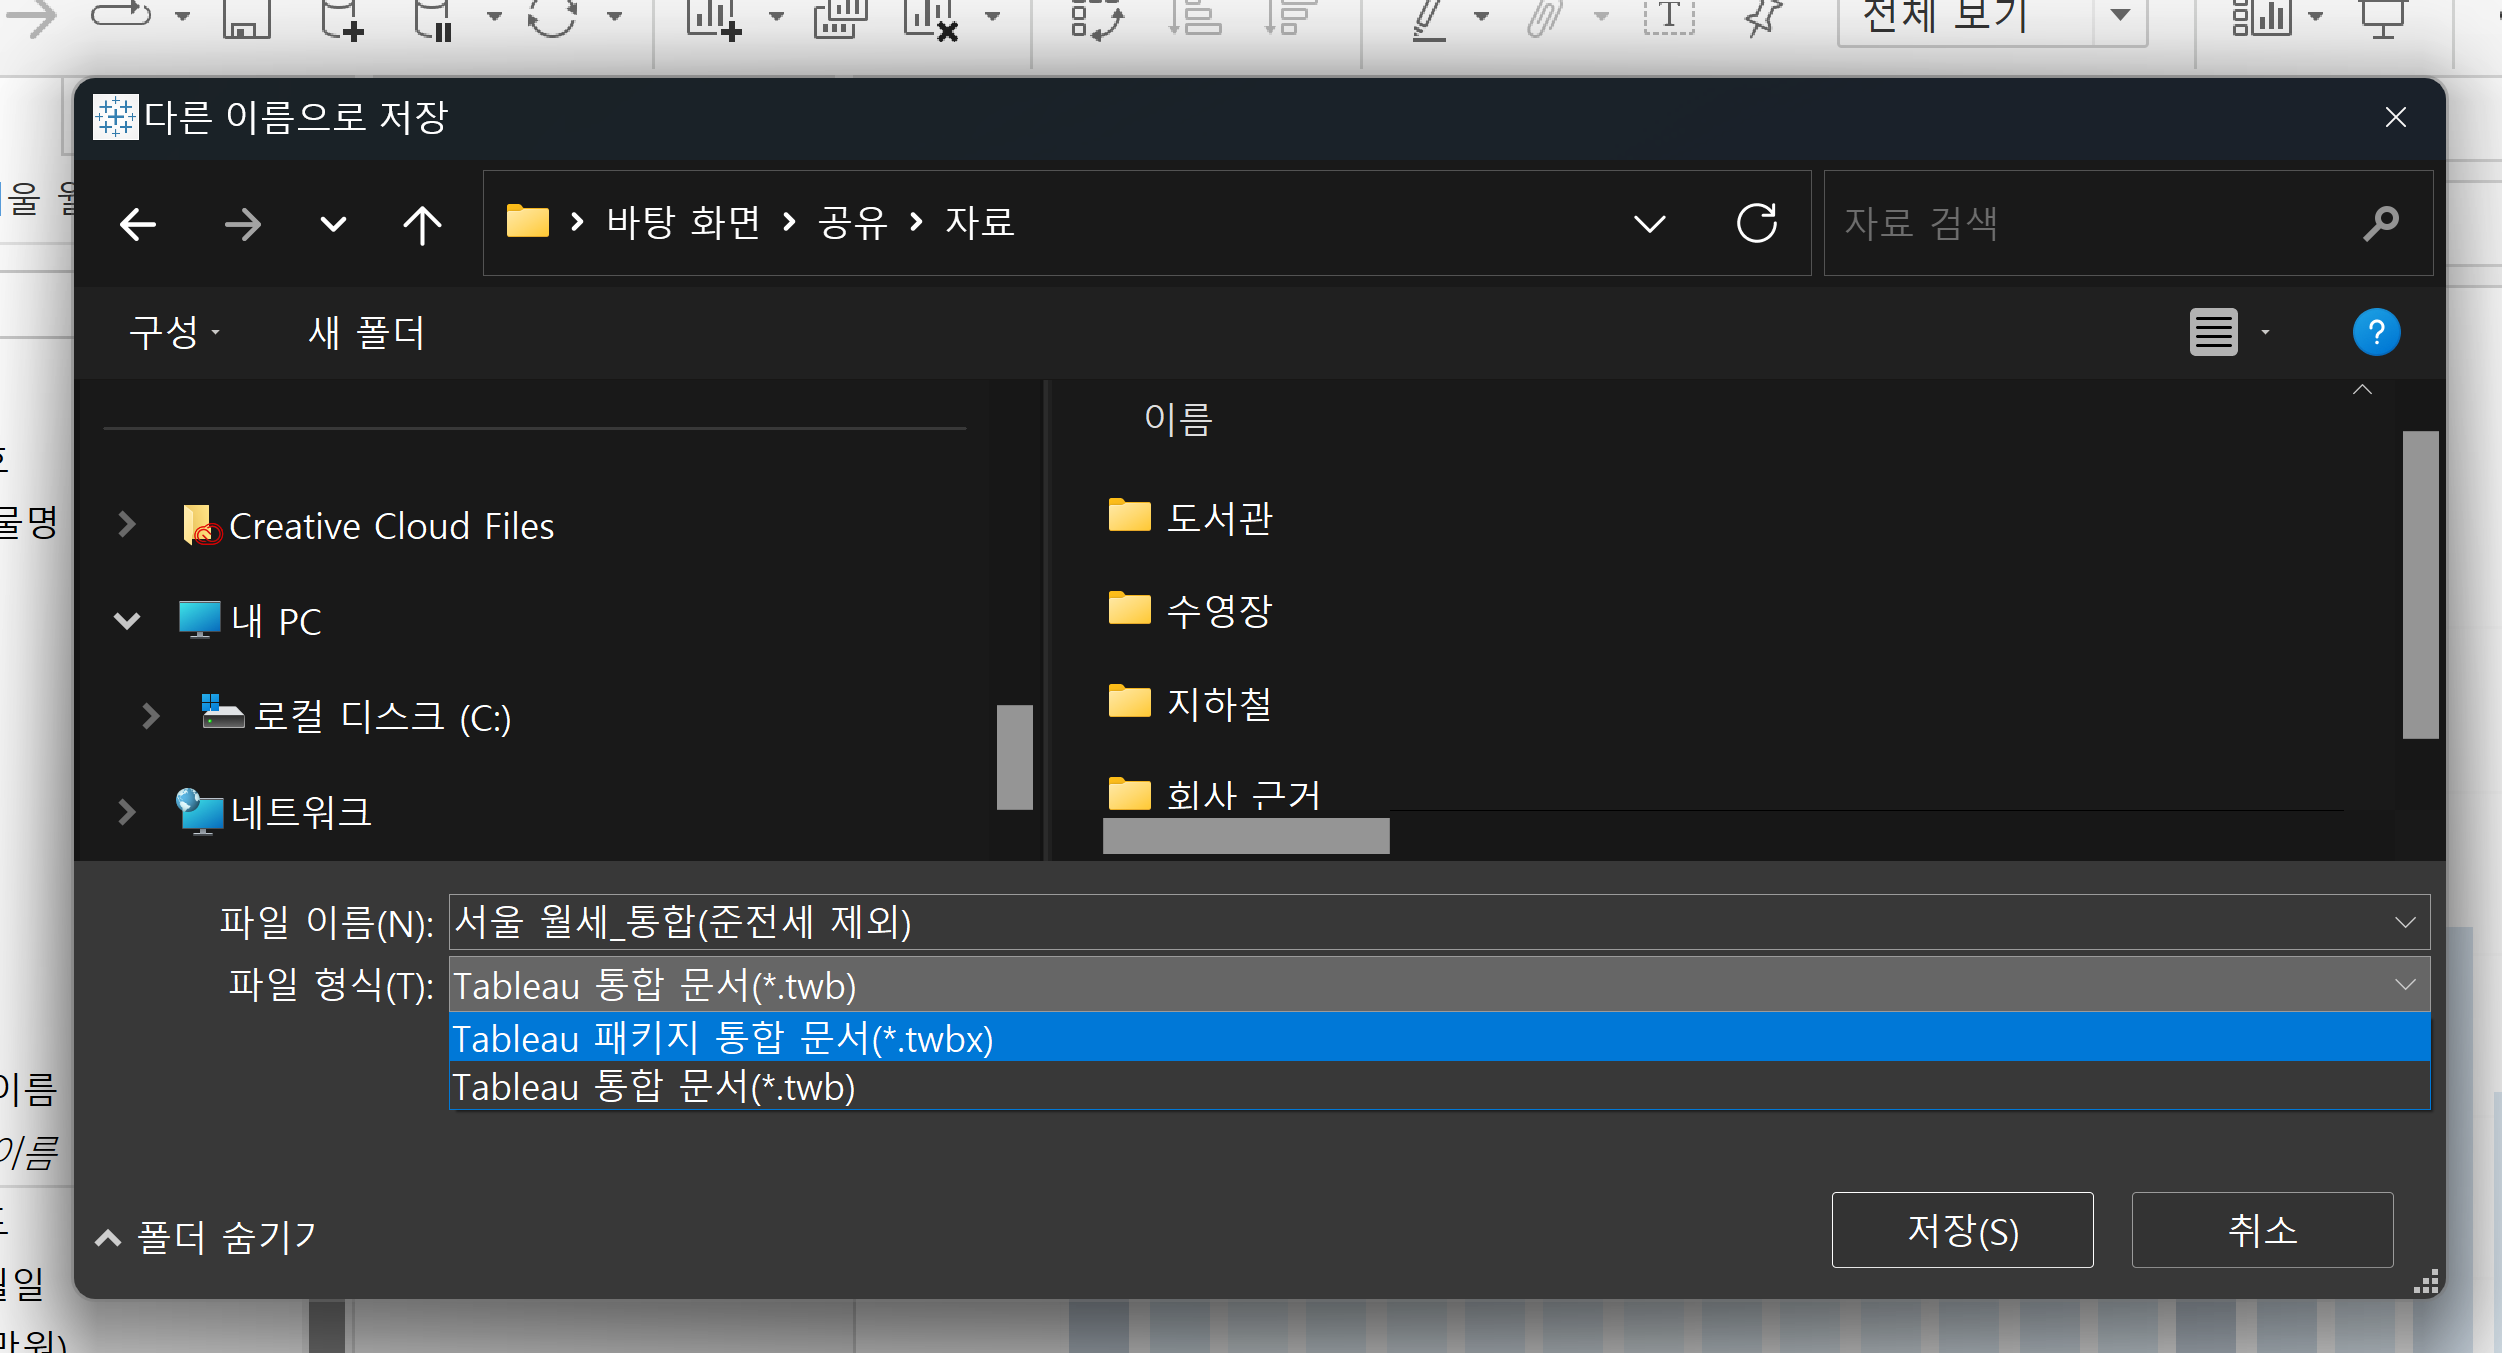Viewport: 2502px width, 1353px height.
Task: Click the presentation mode icon
Action: [x=2382, y=18]
